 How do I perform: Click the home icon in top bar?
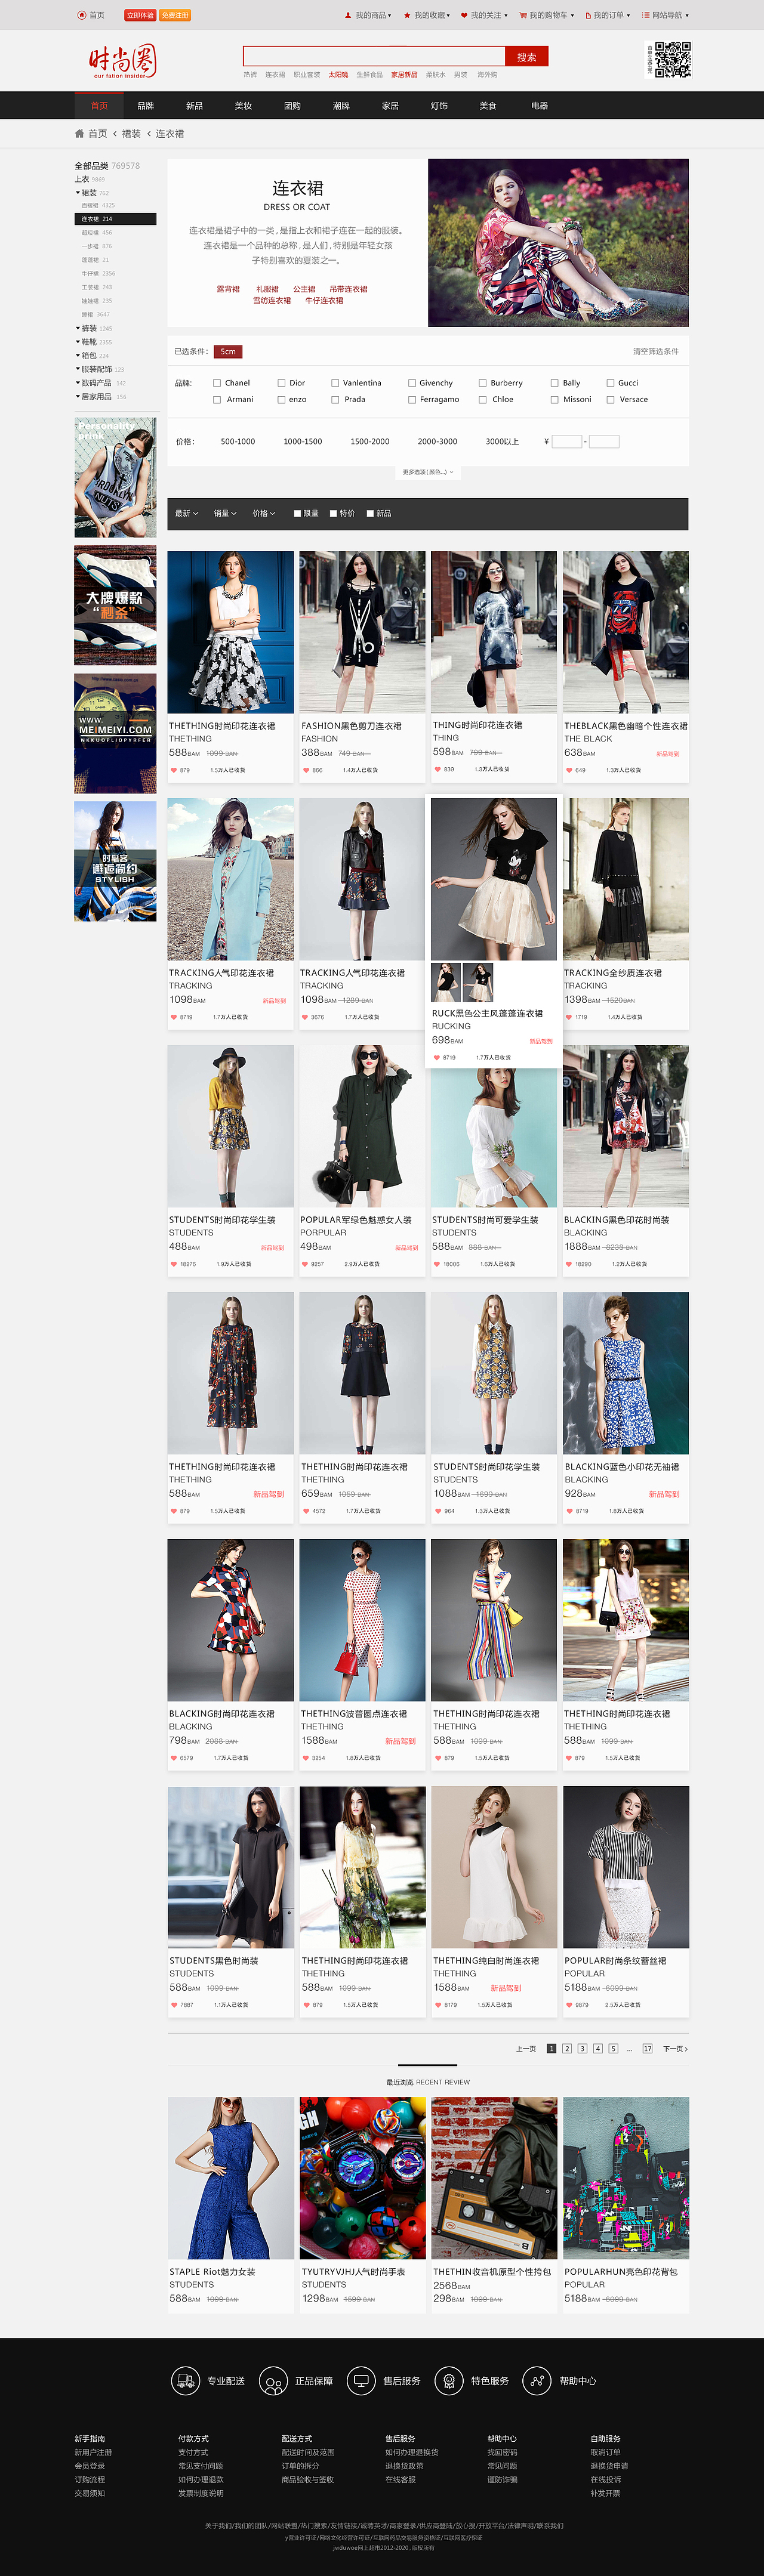tap(82, 15)
